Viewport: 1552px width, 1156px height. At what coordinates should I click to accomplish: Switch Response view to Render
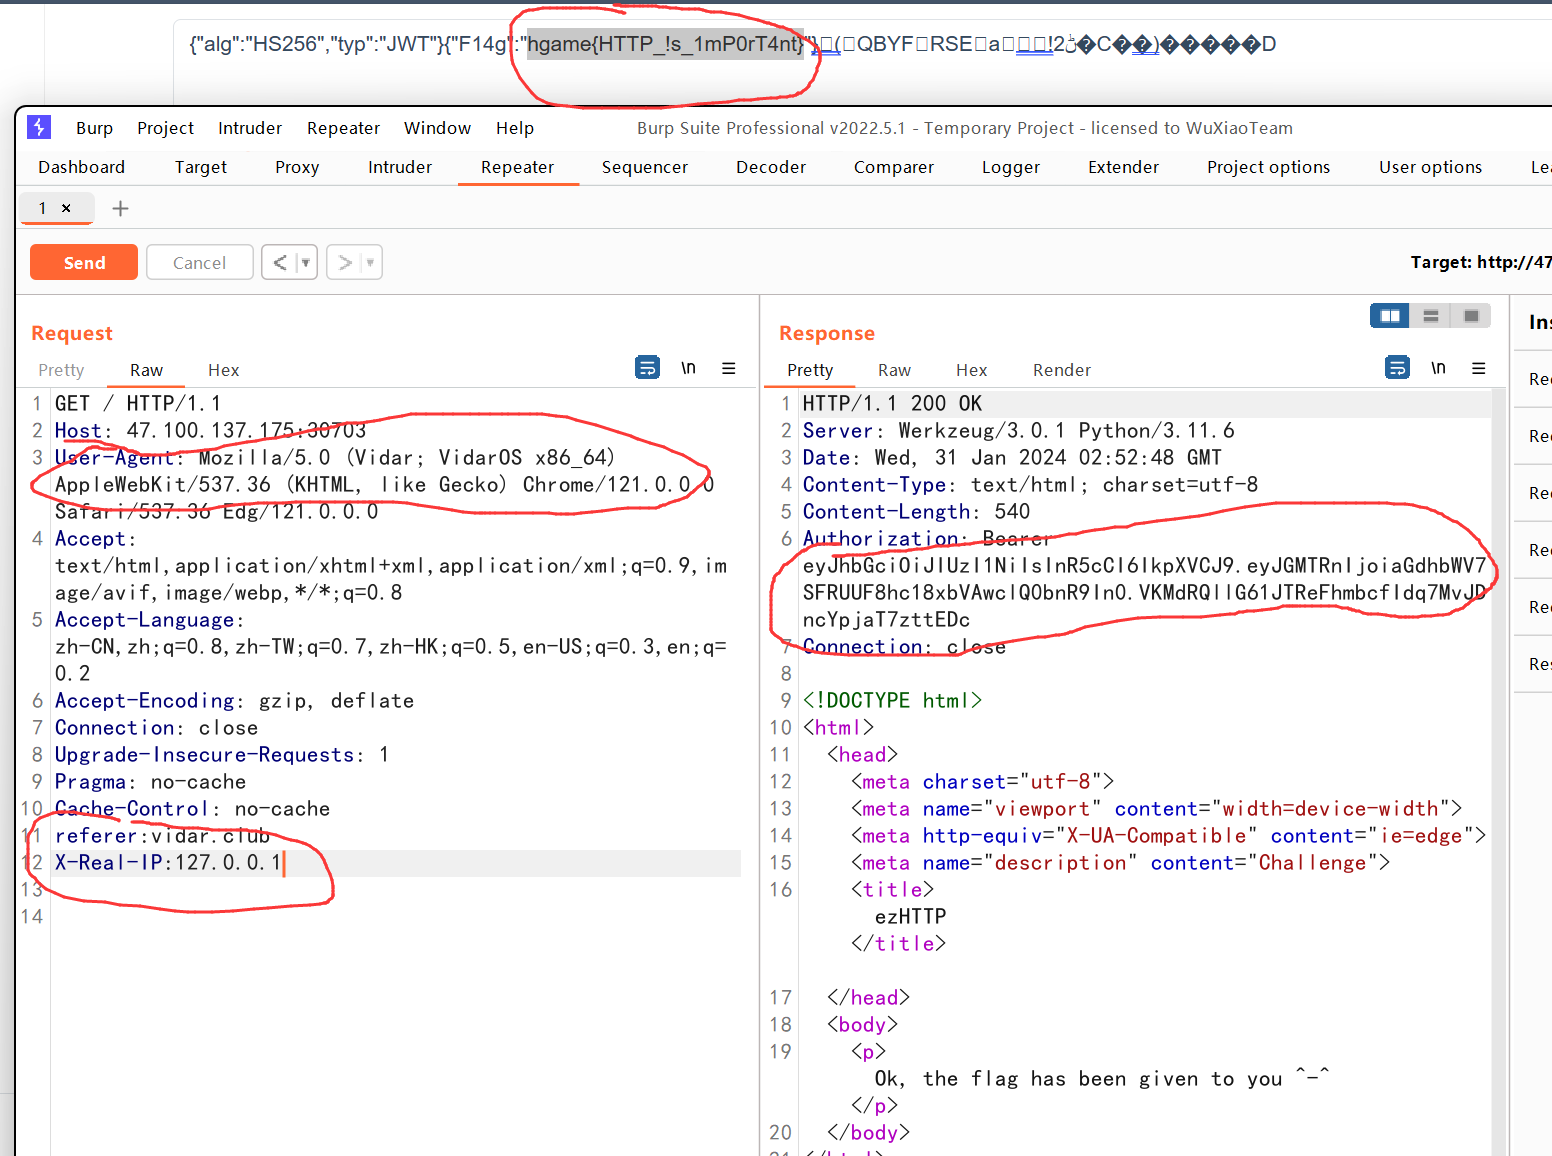click(1062, 370)
